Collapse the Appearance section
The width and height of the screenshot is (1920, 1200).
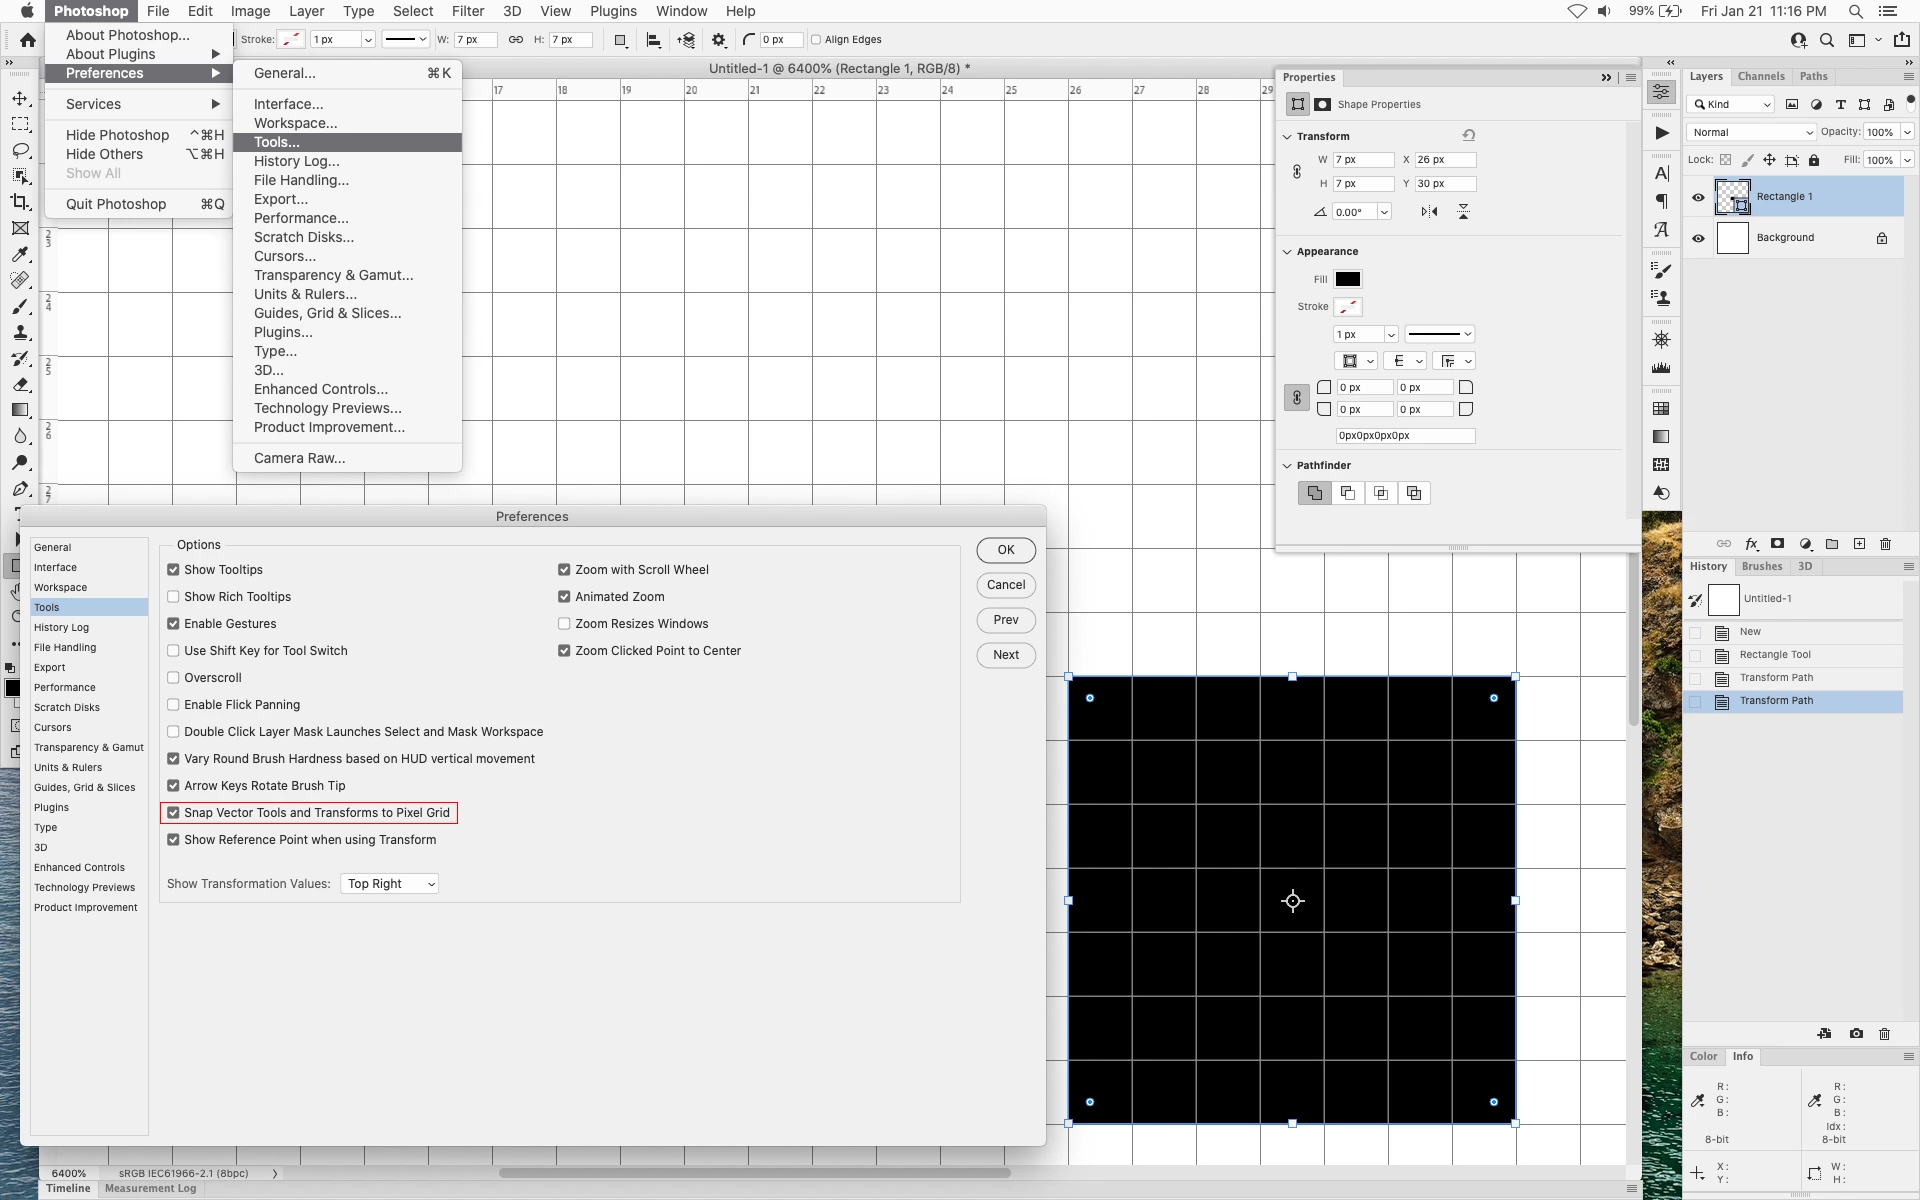coord(1288,252)
